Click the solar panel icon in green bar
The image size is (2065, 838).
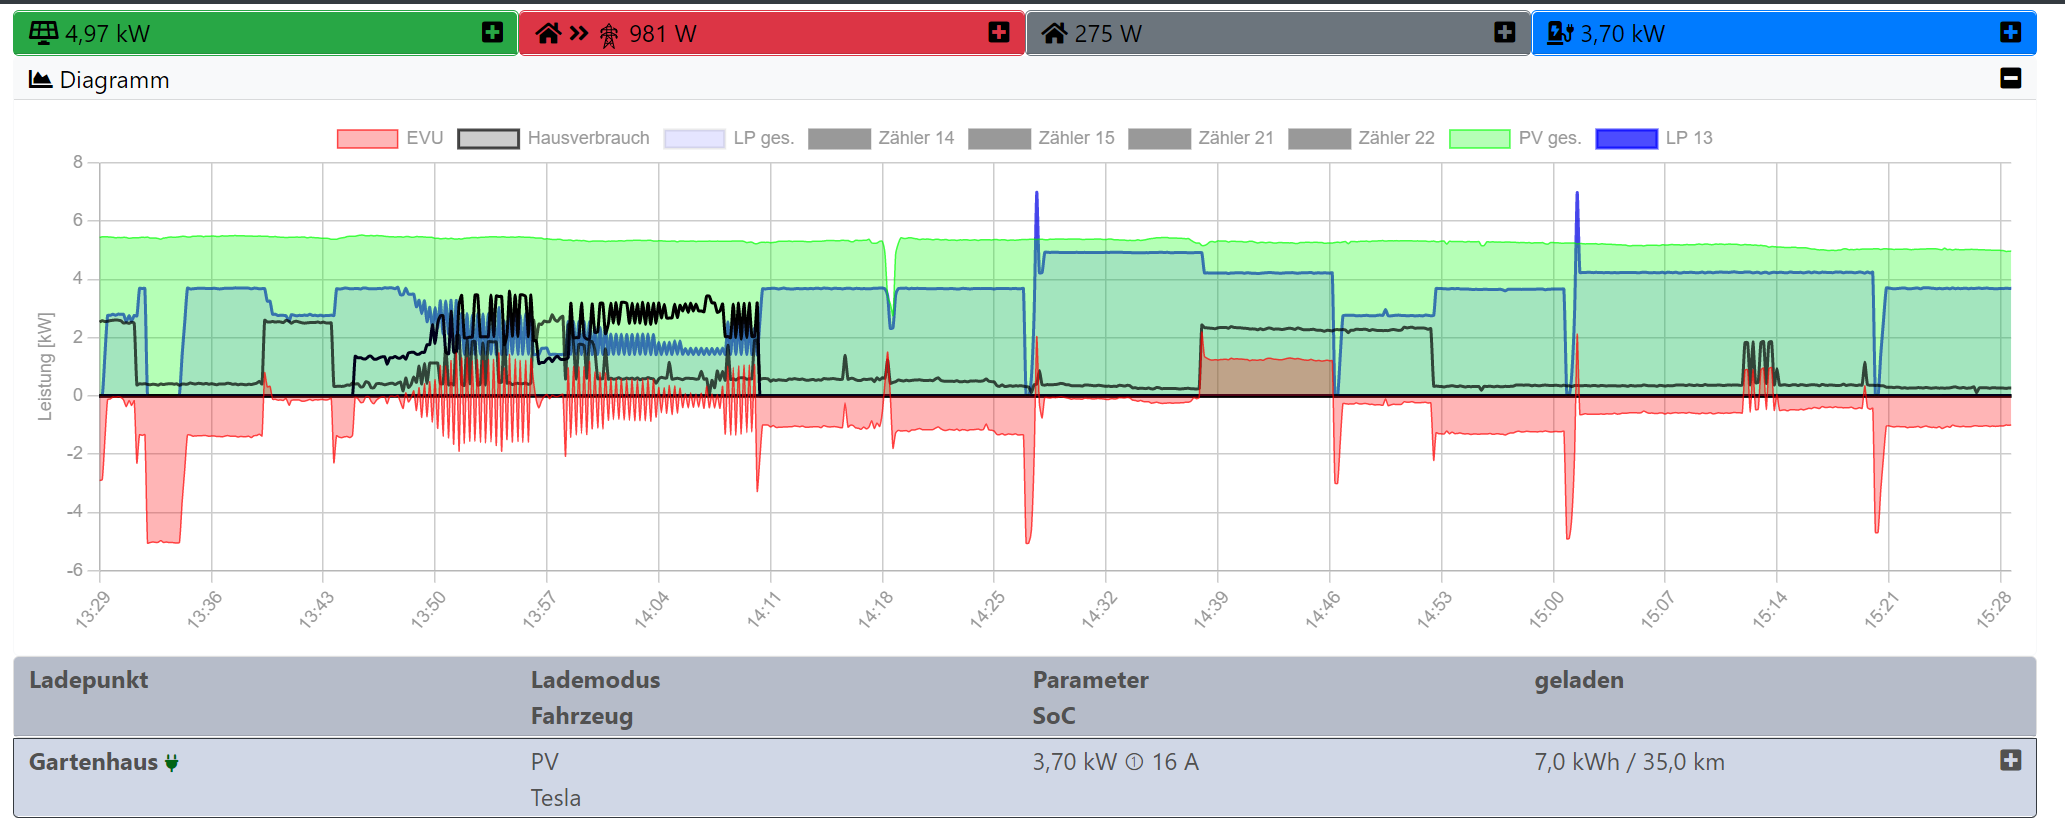coord(43,33)
